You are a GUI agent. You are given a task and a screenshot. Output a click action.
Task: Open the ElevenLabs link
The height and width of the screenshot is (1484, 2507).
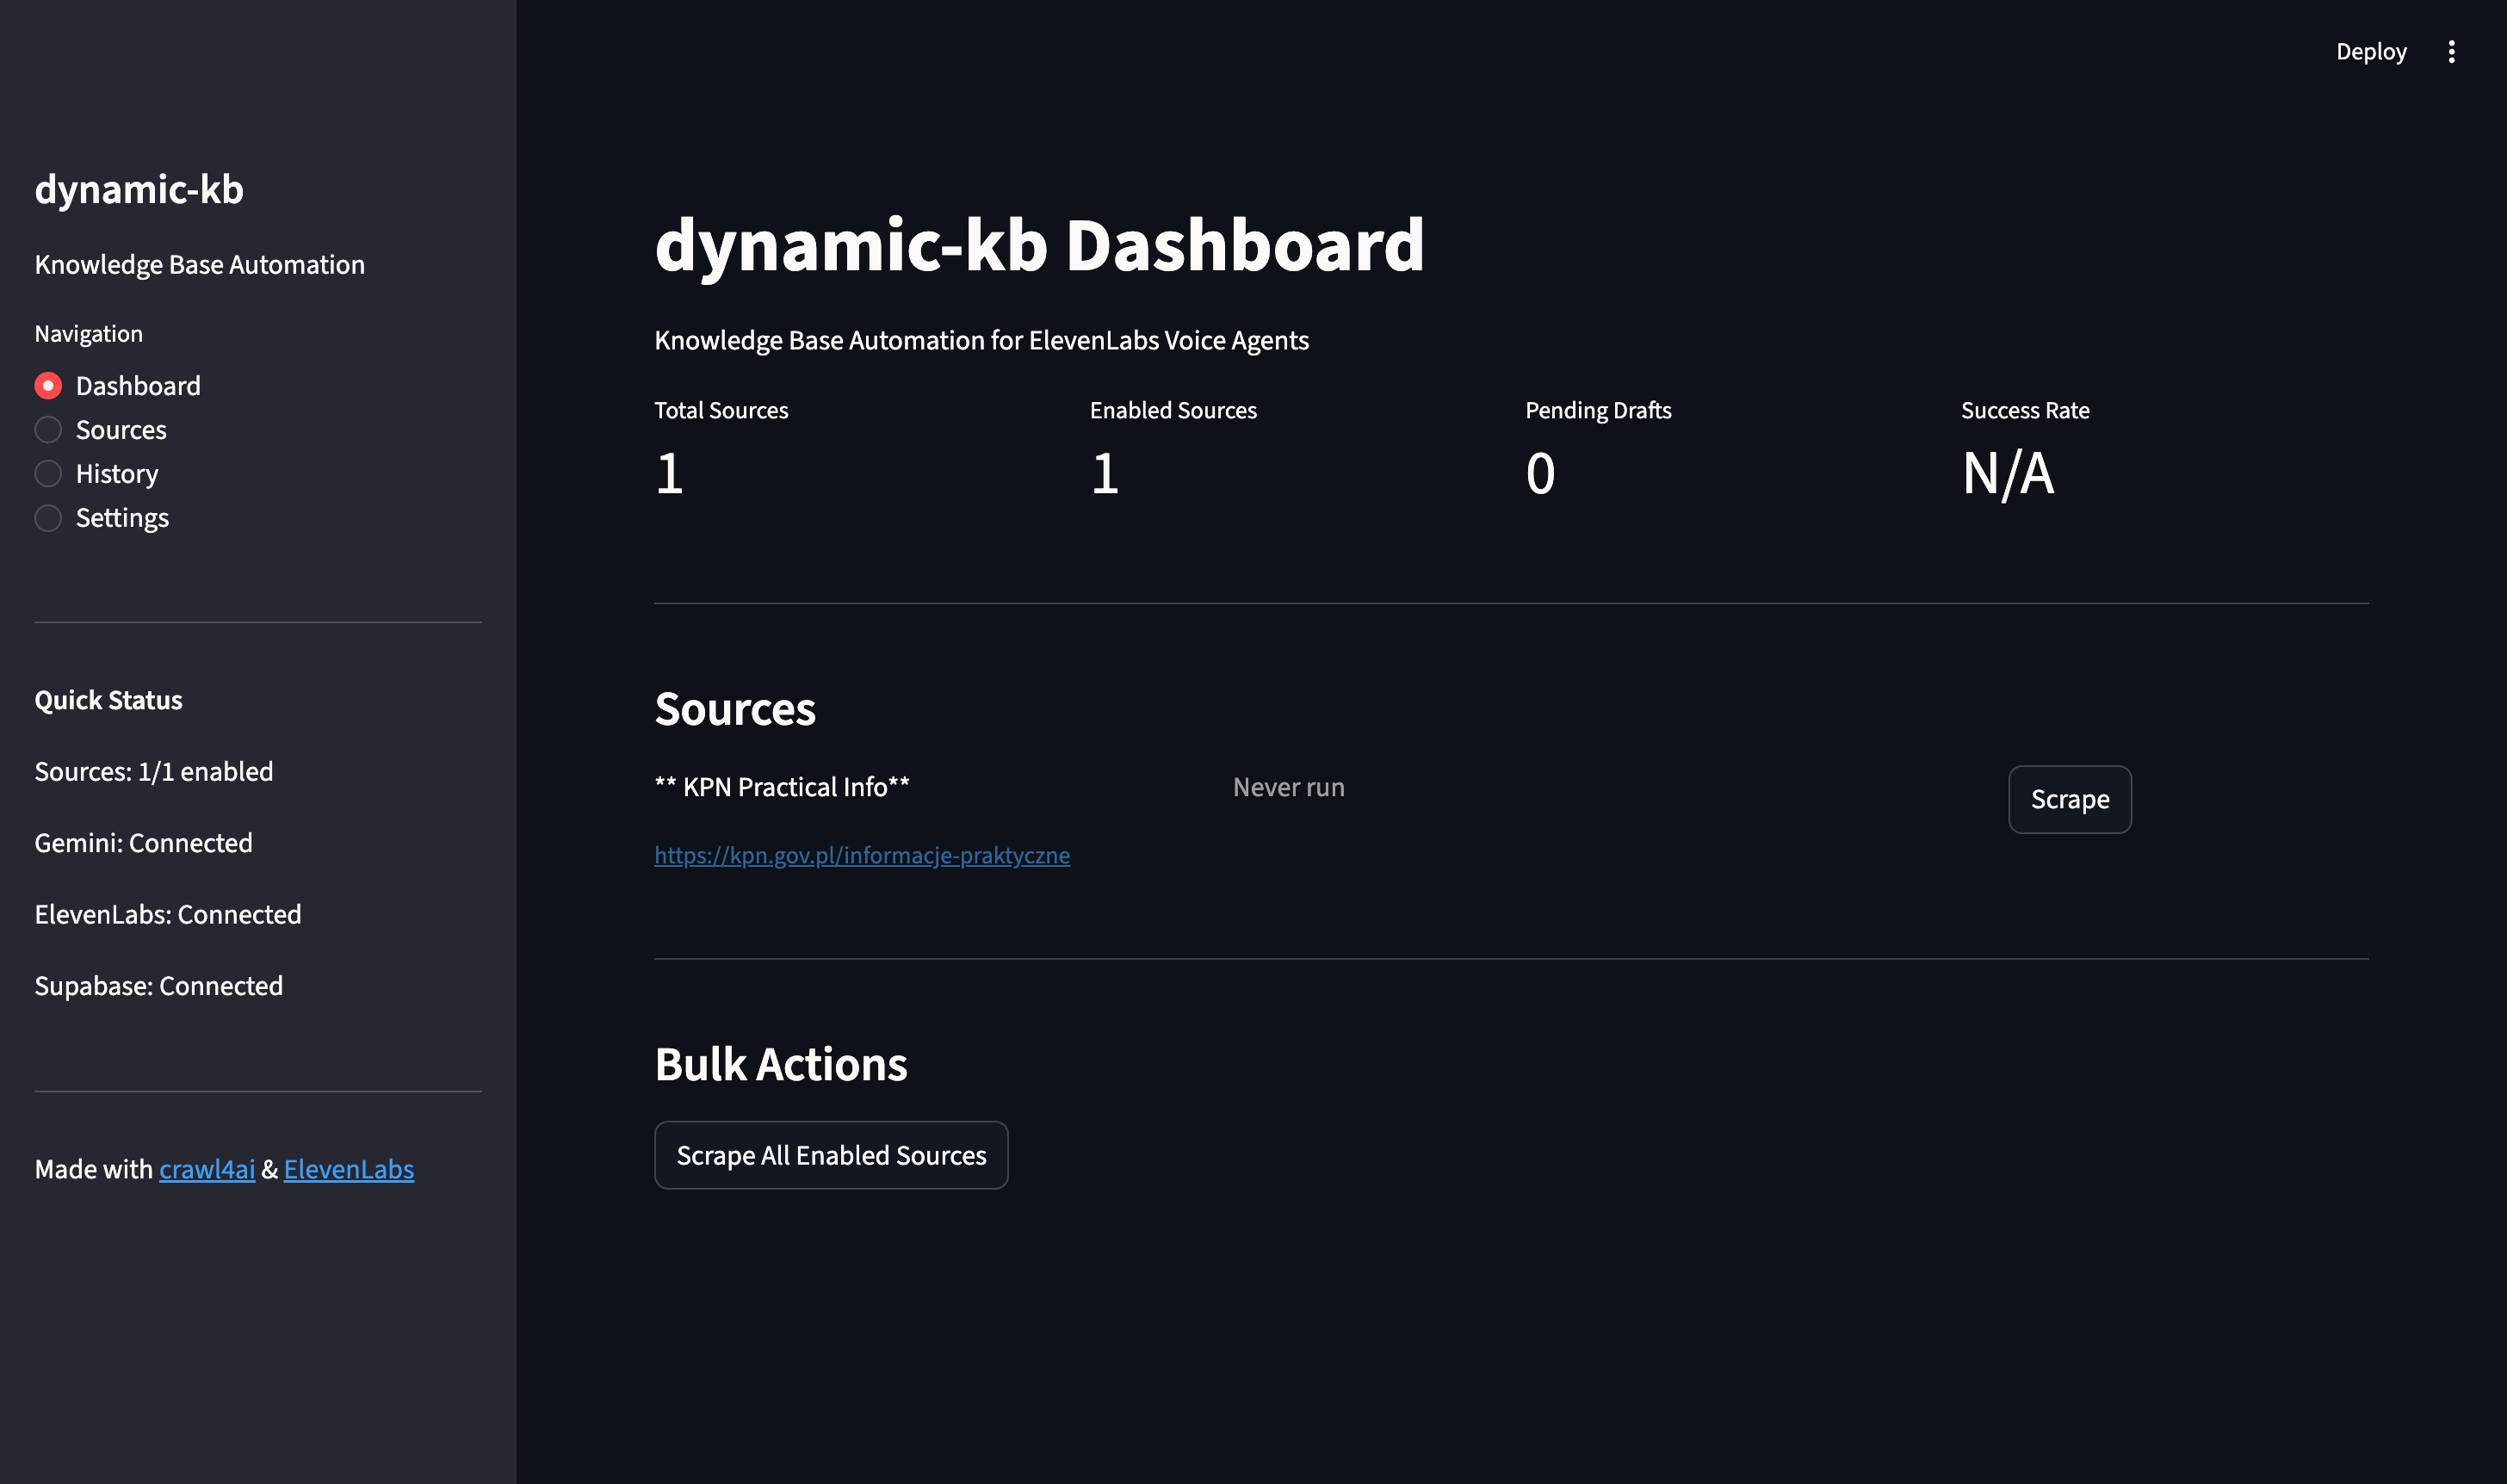(348, 1169)
